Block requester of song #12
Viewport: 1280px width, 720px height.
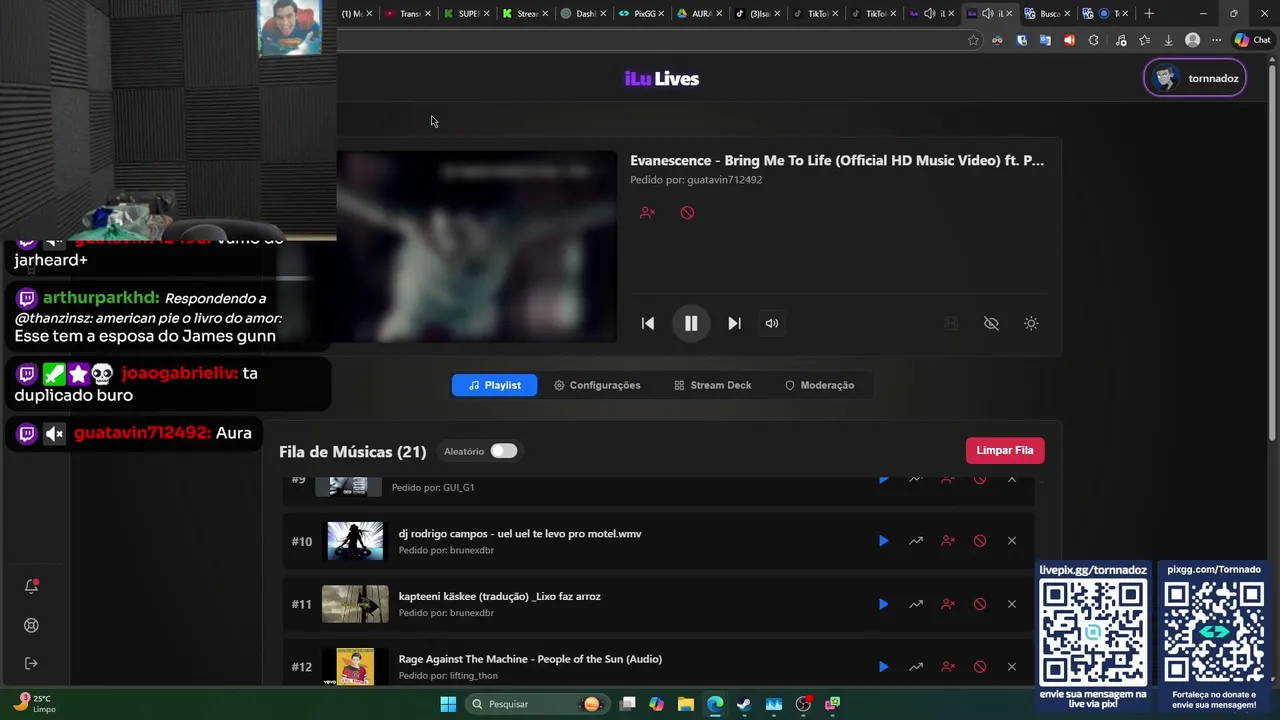(948, 667)
